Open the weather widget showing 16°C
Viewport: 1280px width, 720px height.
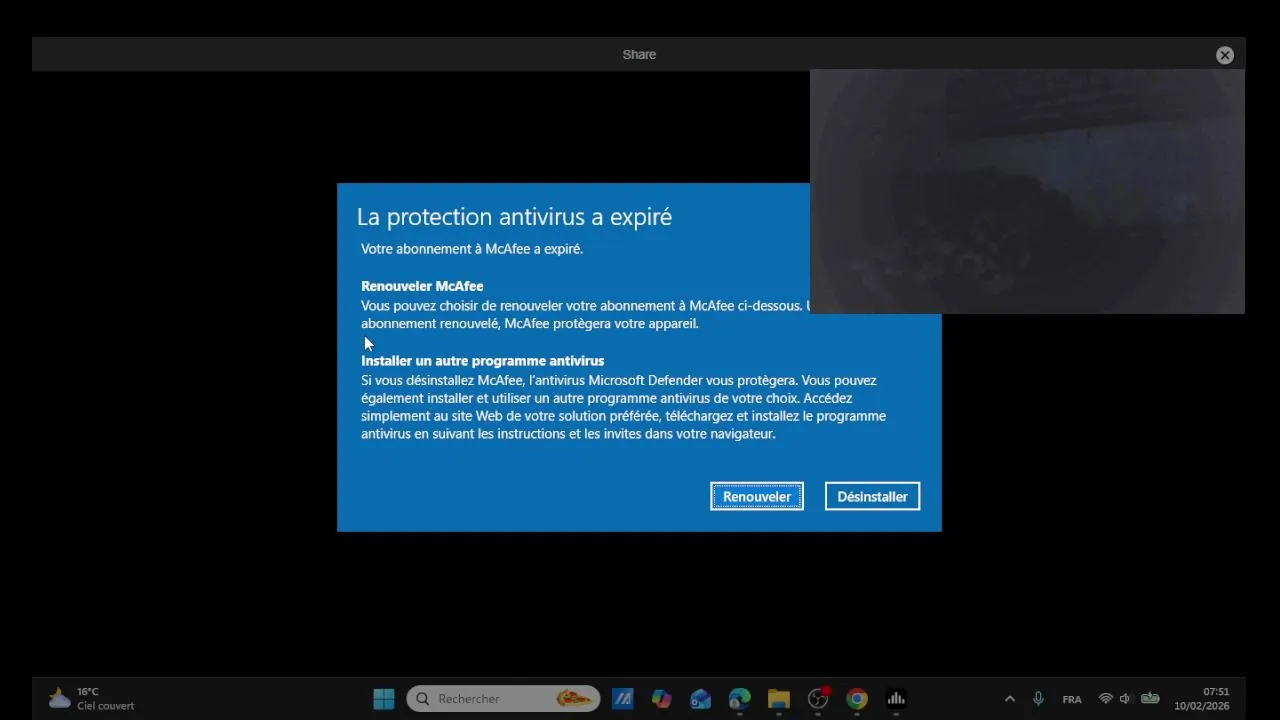[90, 699]
